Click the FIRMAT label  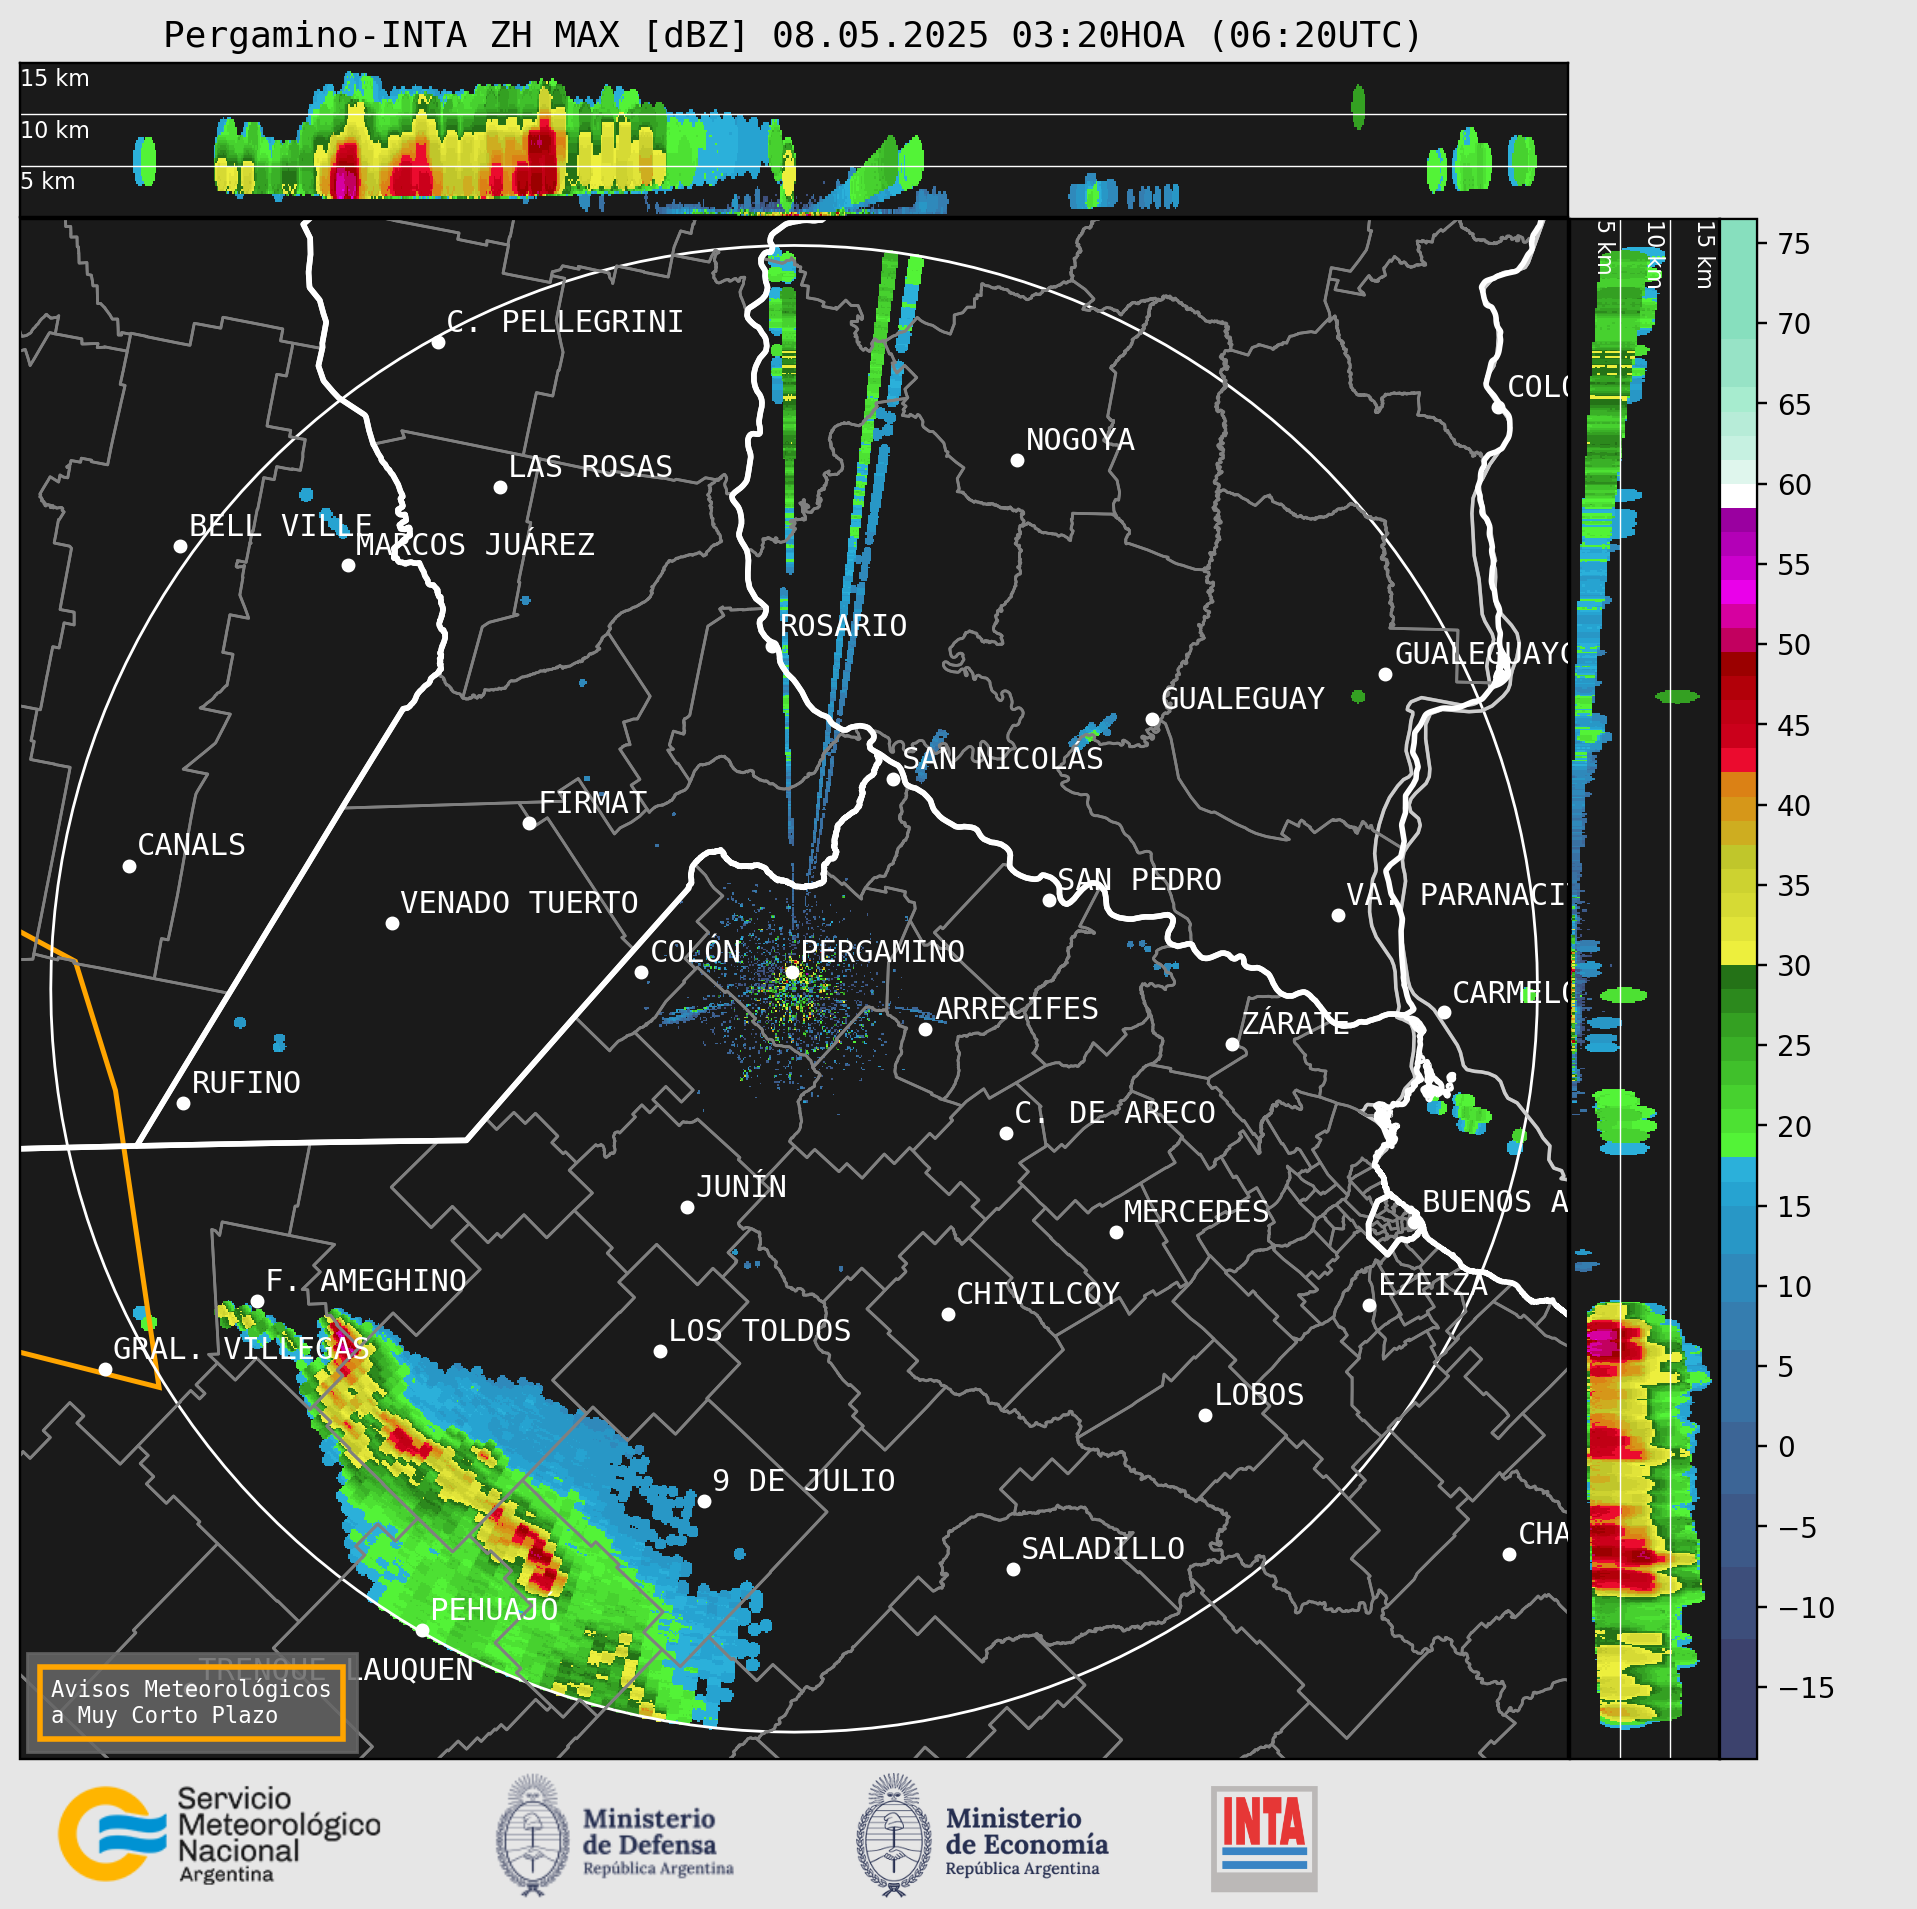pos(593,802)
